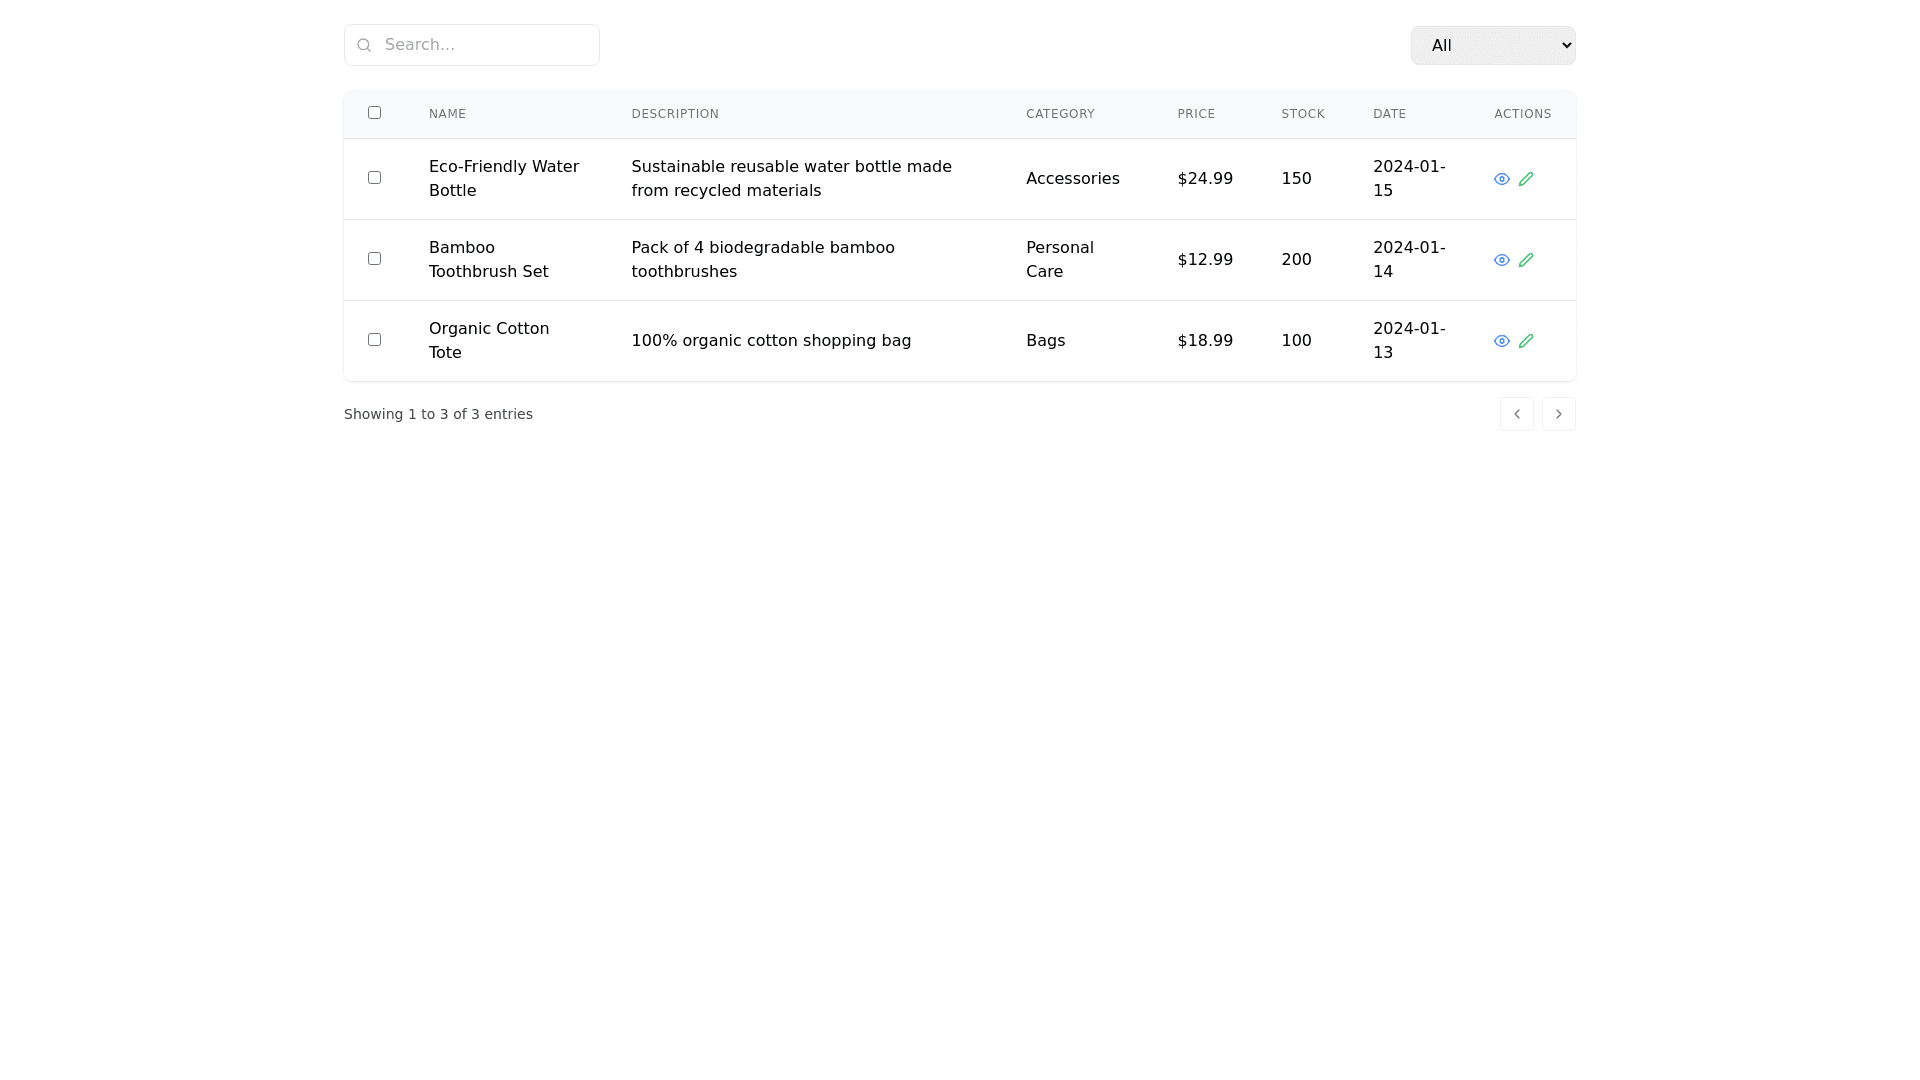Check the Bamboo Toothbrush Set row
Image resolution: width=1920 pixels, height=1080 pixels.
[x=374, y=259]
